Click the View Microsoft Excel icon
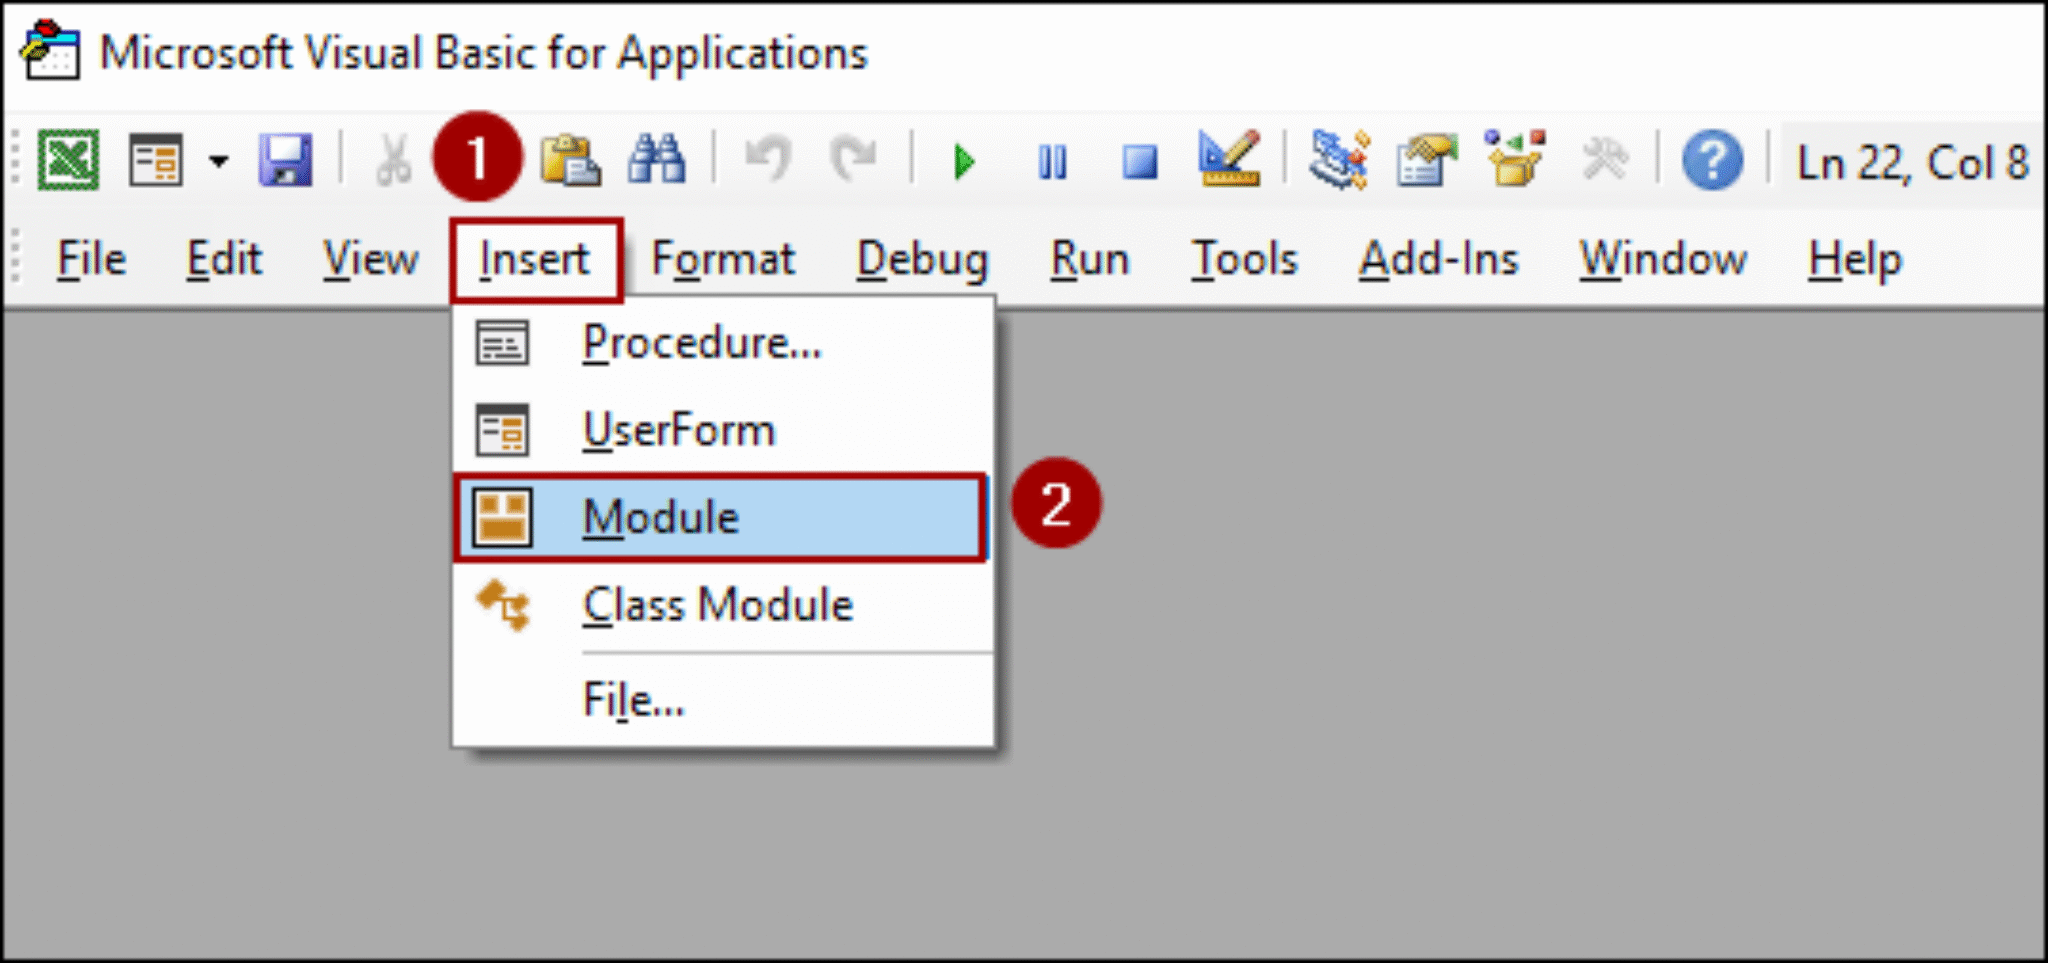Image resolution: width=2048 pixels, height=963 pixels. (70, 160)
